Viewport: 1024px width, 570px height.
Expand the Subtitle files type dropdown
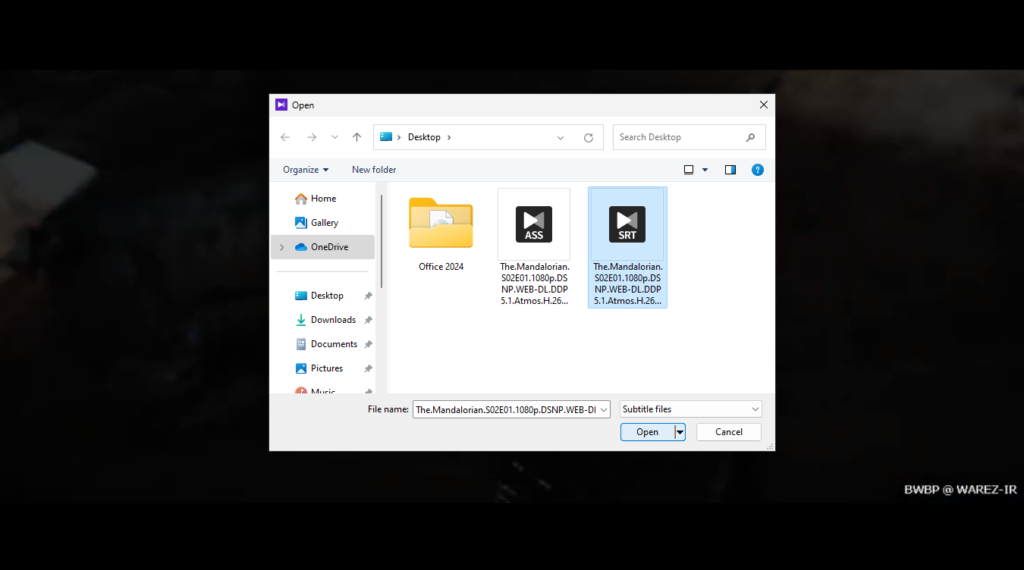[755, 409]
